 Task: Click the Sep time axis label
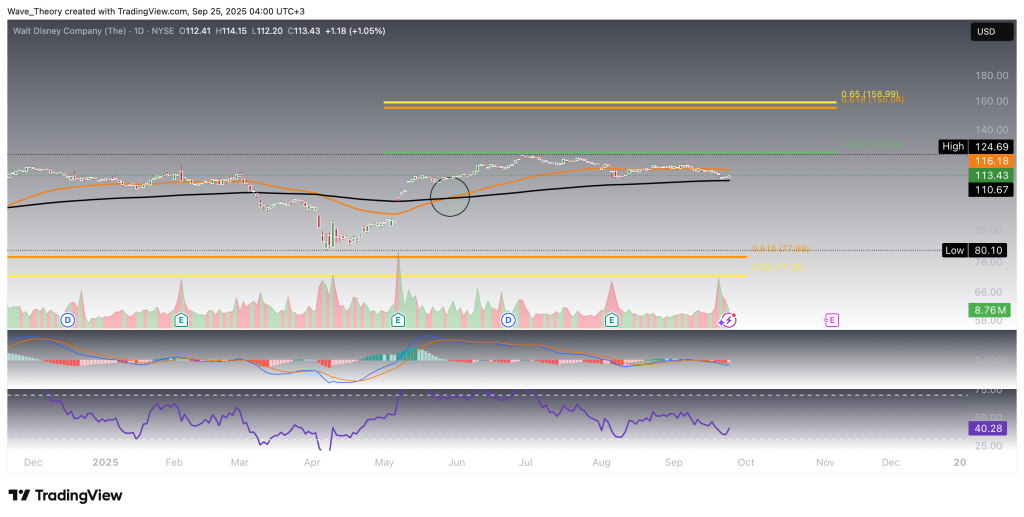click(673, 462)
